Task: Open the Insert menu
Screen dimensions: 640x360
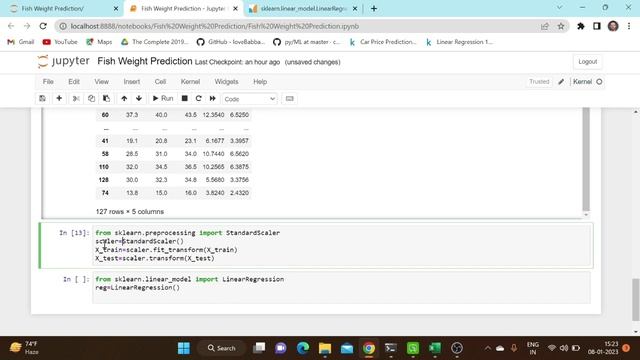Action: [132, 82]
